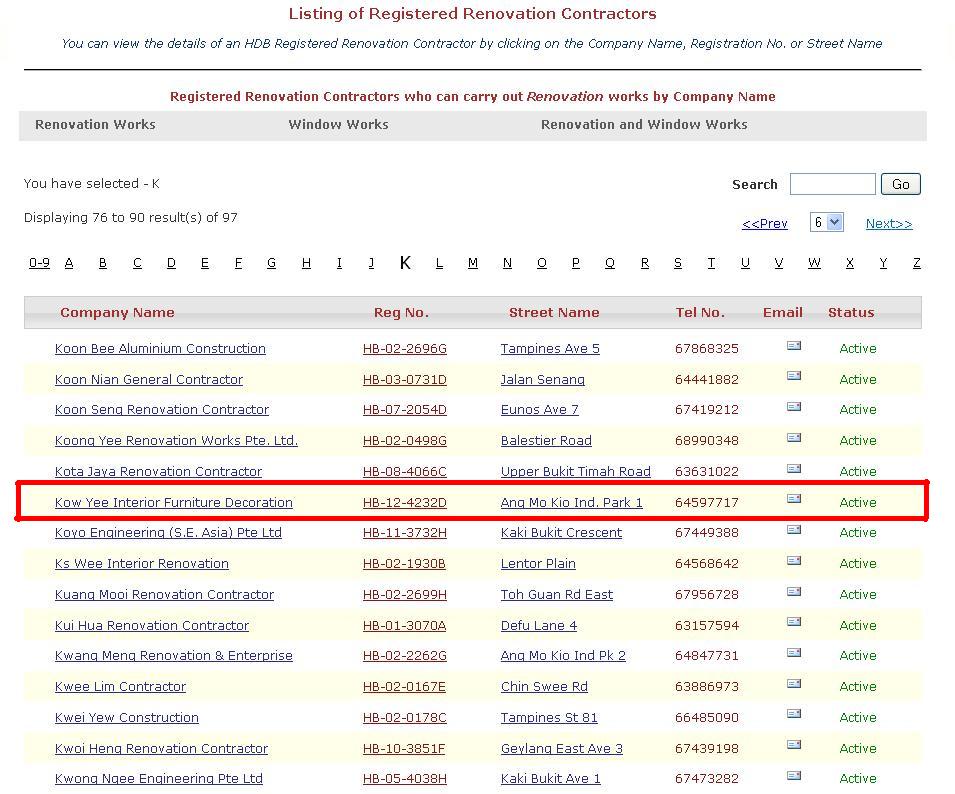Image resolution: width=955 pixels, height=794 pixels.
Task: Focus the Search input field
Action: 832,184
